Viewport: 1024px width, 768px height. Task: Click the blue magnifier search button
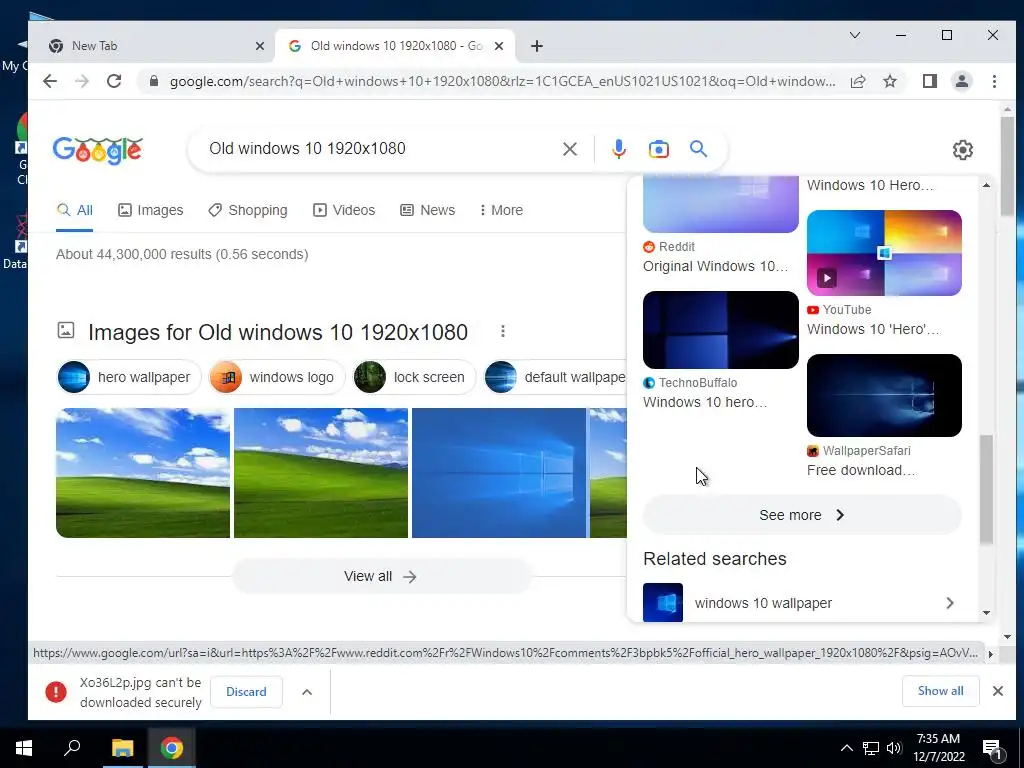tap(698, 149)
